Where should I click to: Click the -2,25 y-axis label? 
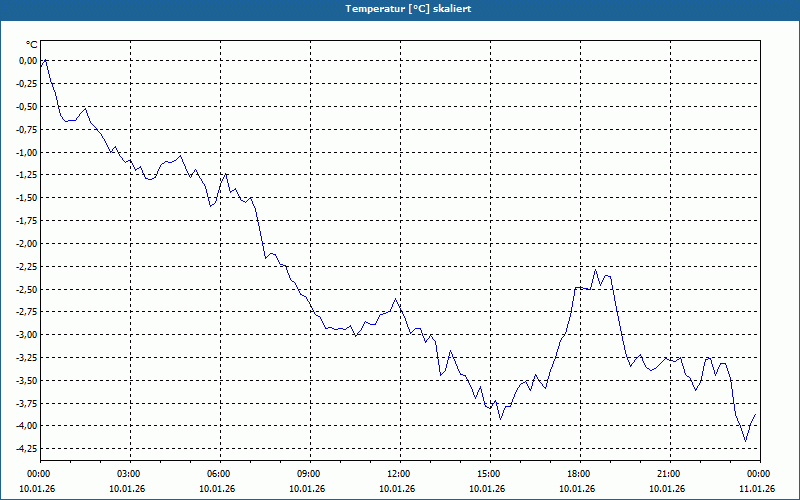pos(27,266)
